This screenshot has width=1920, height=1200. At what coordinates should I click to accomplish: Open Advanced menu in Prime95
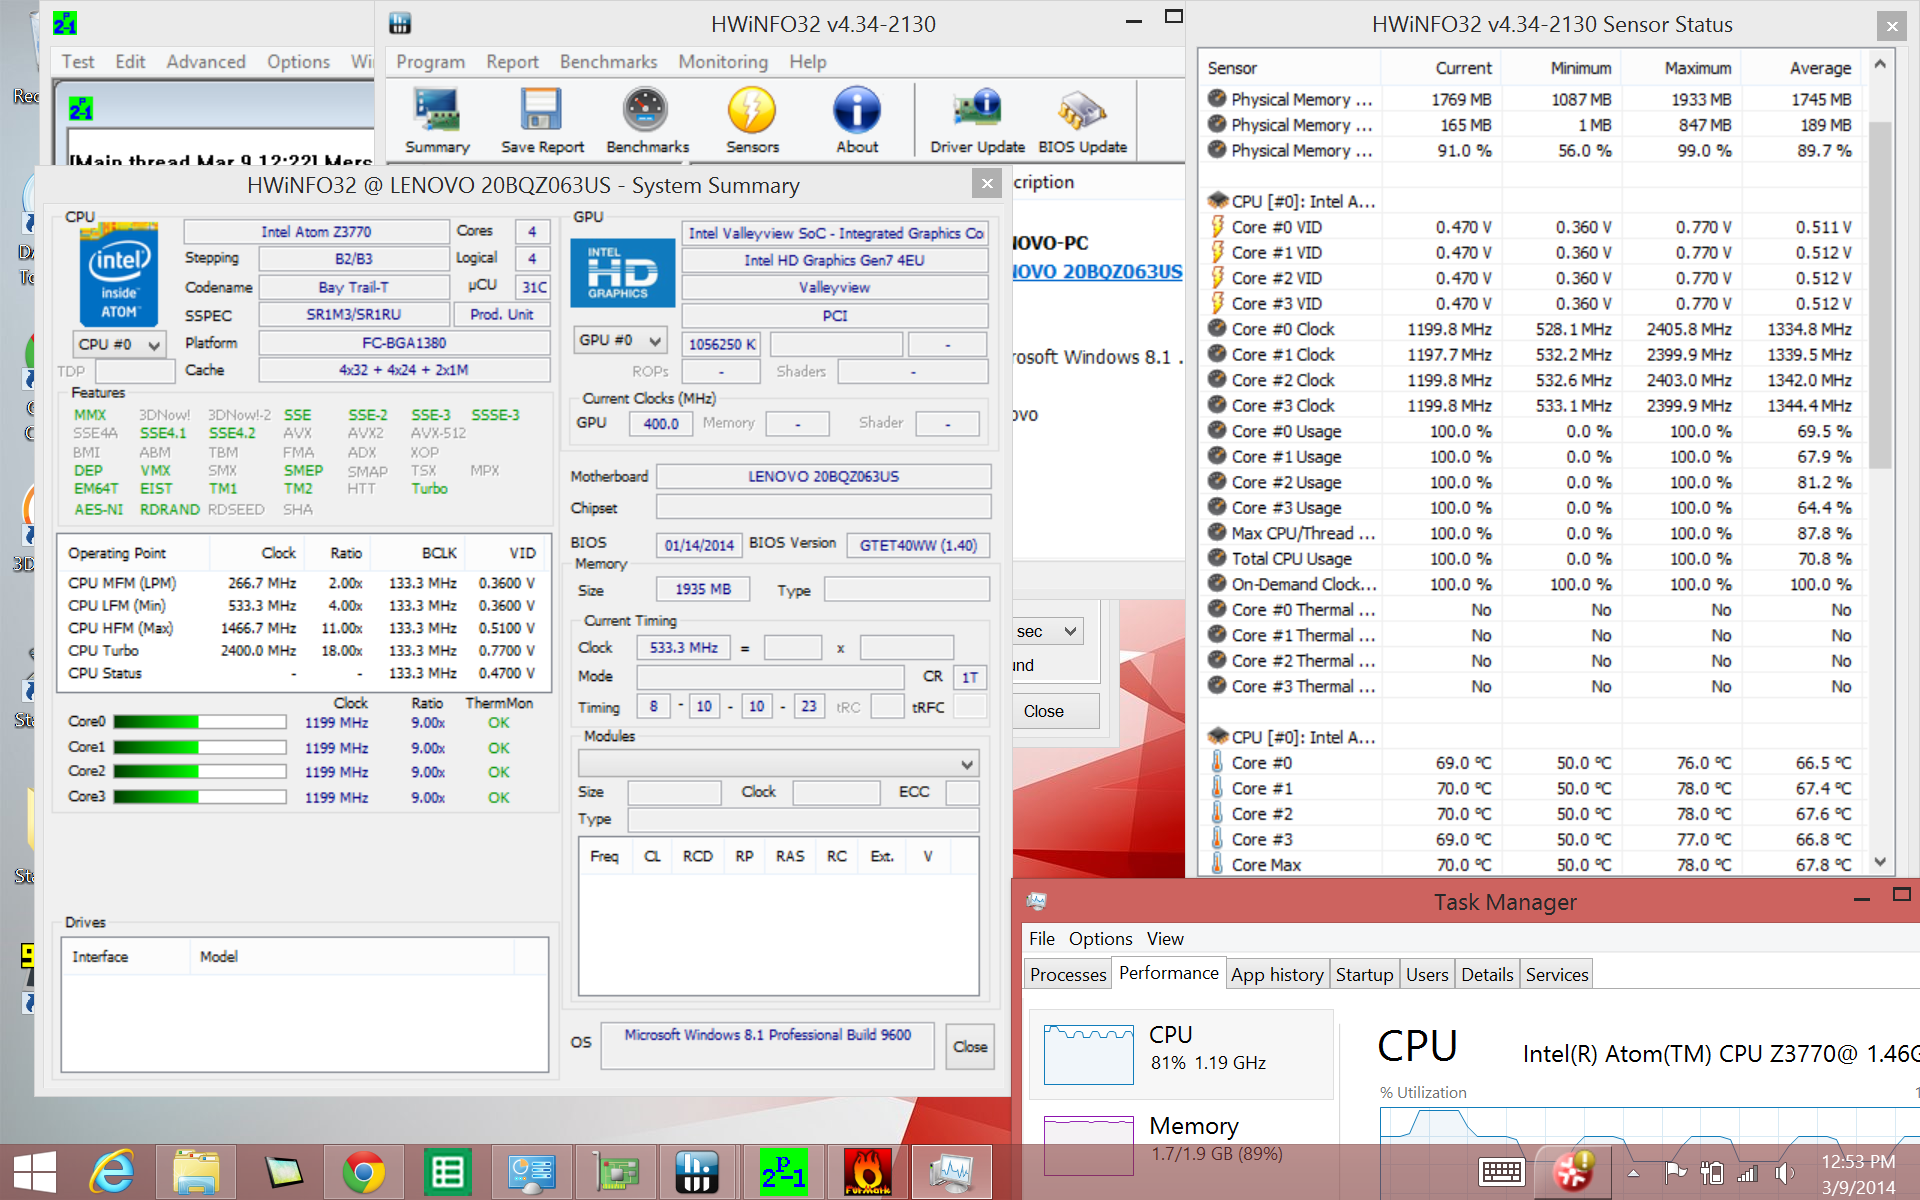(205, 62)
